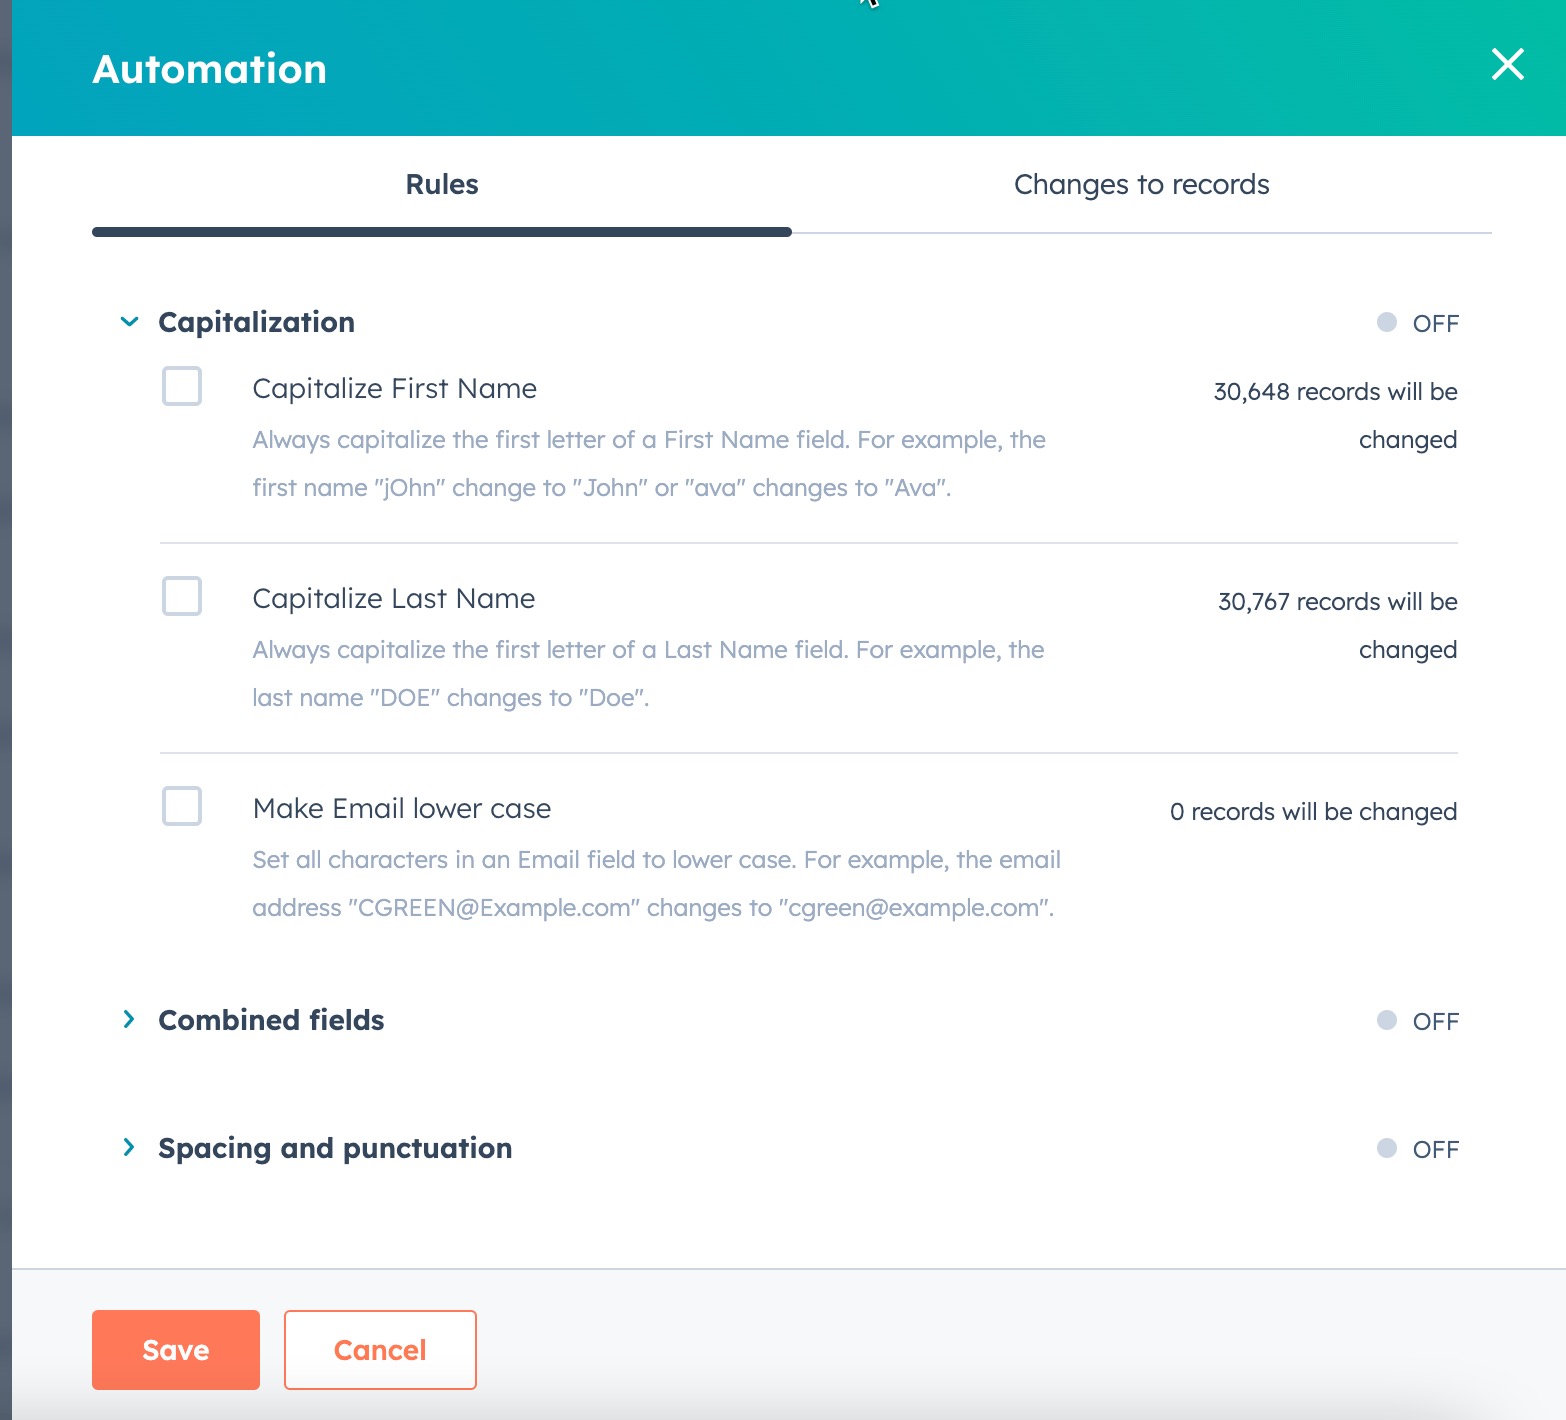
Task: Click the Capitalize First Name label
Action: pyautogui.click(x=394, y=388)
